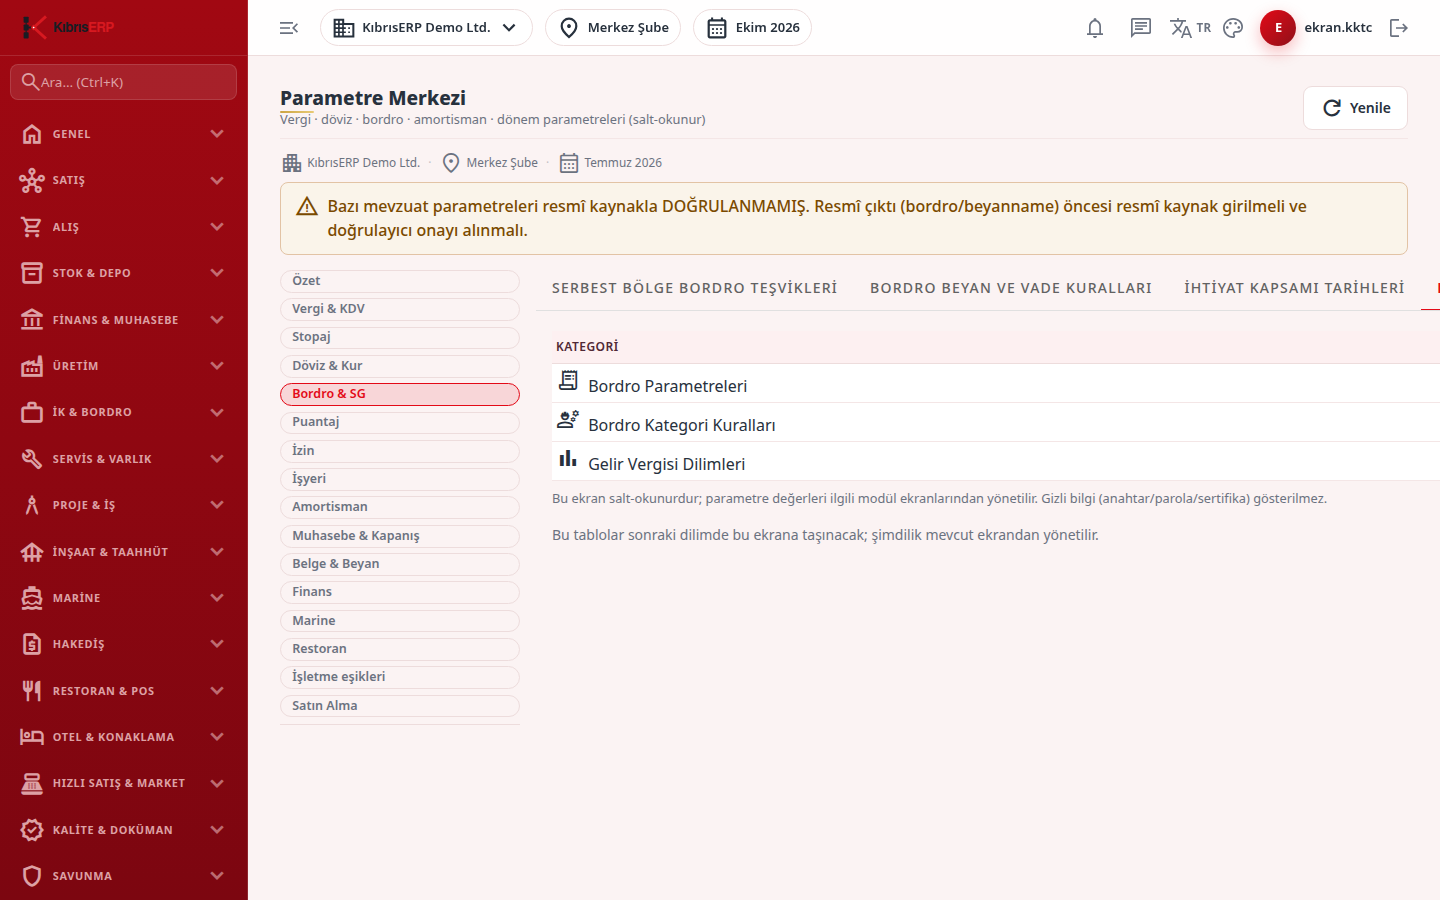This screenshot has height=900, width=1440.
Task: Open the Ekim 2026 period selector
Action: 752,28
